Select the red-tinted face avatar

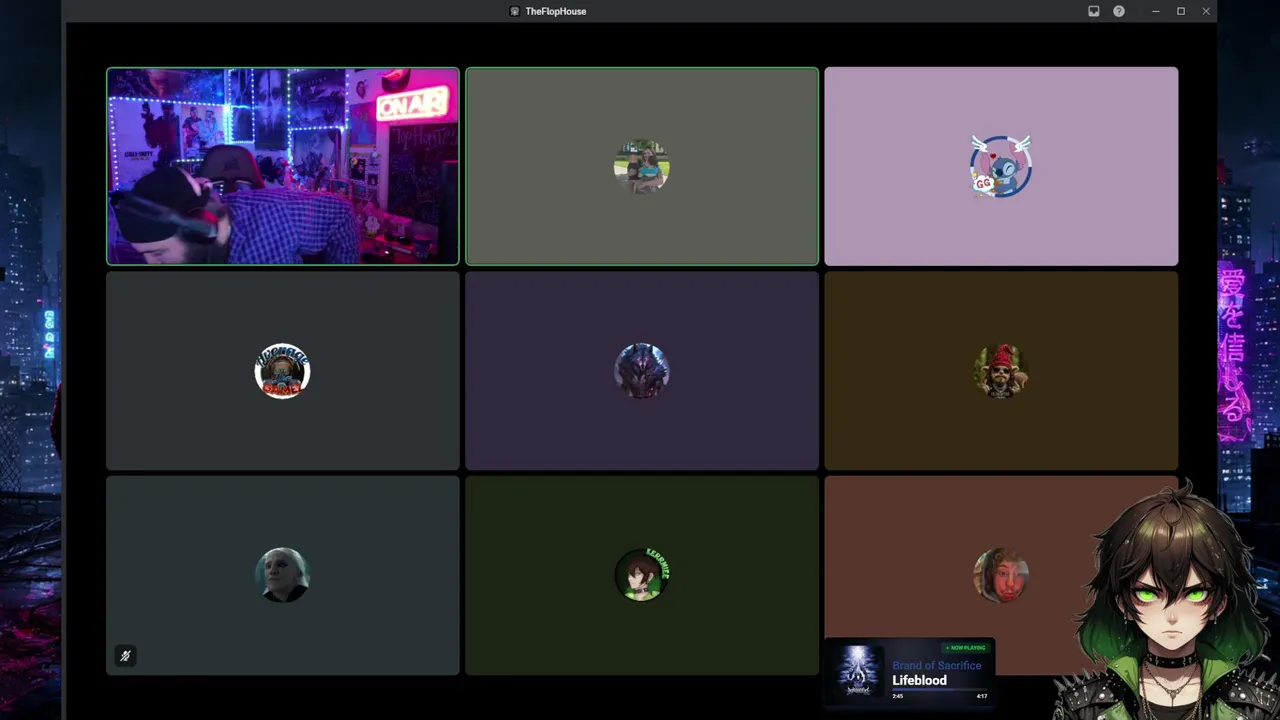point(1001,575)
